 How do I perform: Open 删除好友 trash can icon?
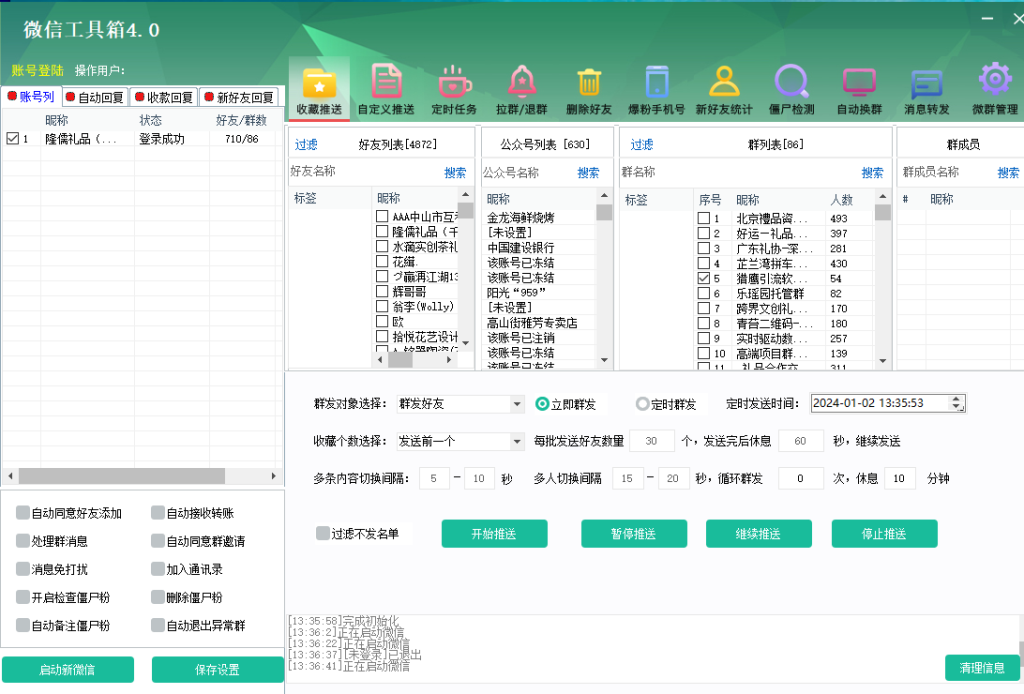[589, 81]
